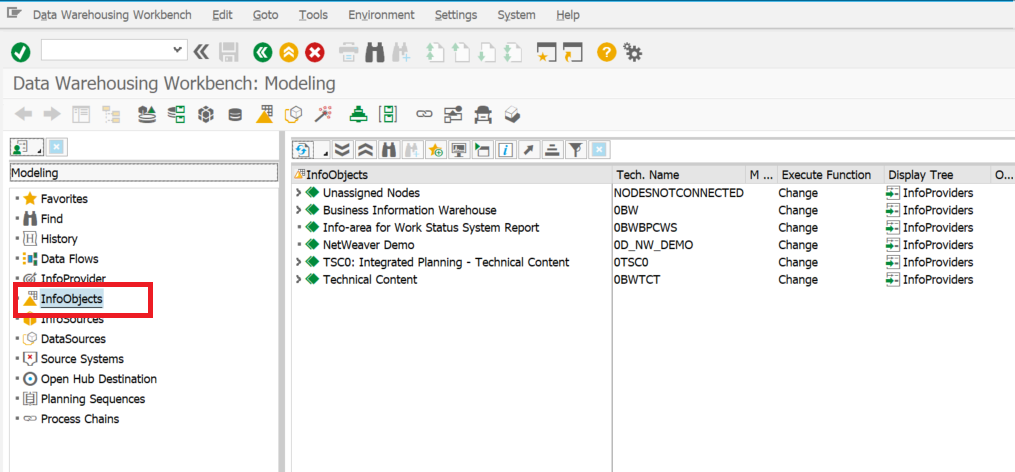Select Process Chains in the Modeling list

pyautogui.click(x=79, y=419)
